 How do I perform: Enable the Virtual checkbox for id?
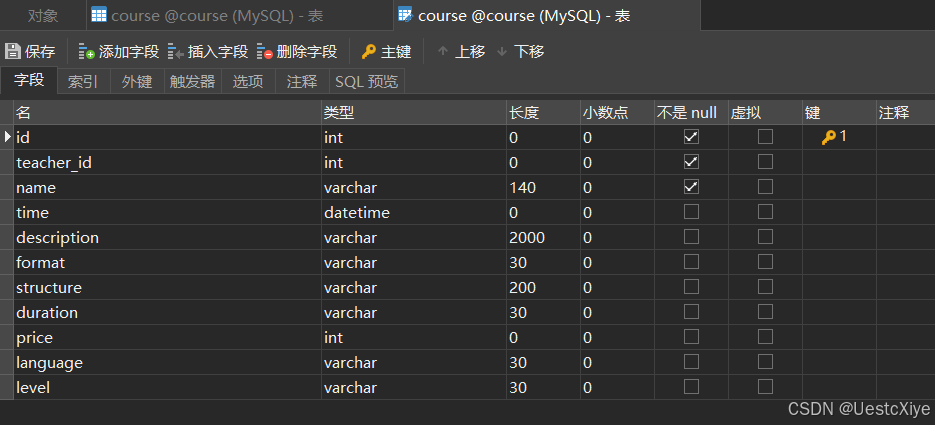[766, 137]
